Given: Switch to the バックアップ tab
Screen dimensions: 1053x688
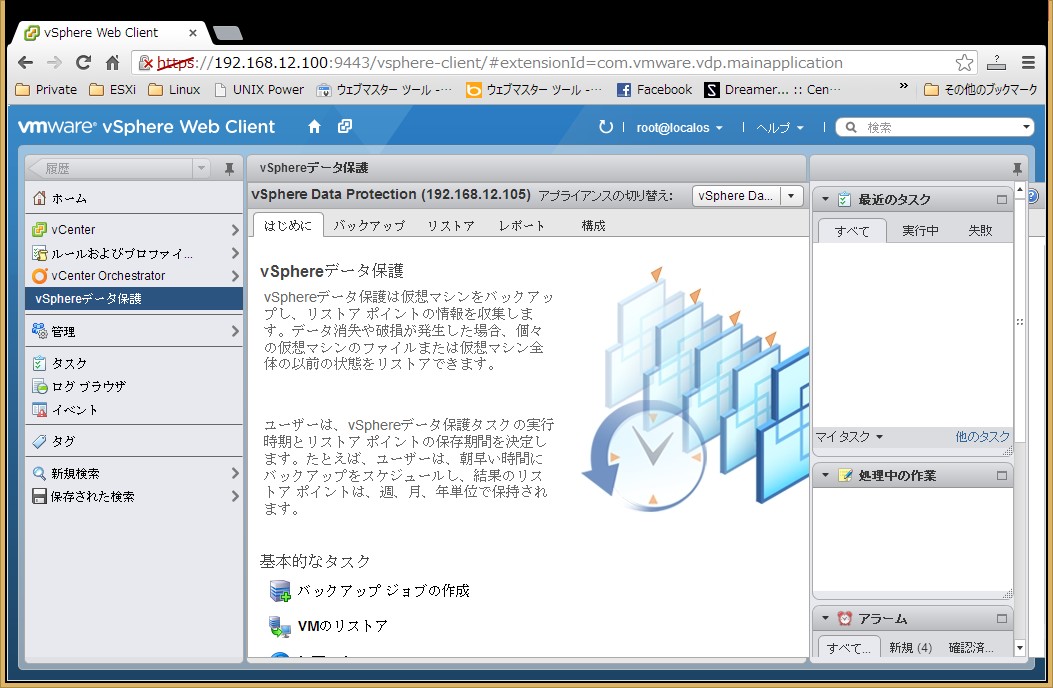Looking at the screenshot, I should pos(369,226).
